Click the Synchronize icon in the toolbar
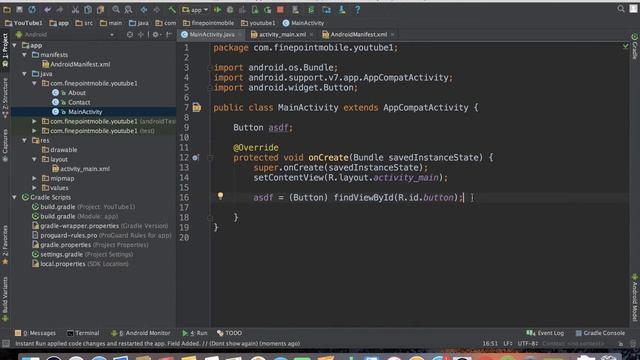 [32, 9]
